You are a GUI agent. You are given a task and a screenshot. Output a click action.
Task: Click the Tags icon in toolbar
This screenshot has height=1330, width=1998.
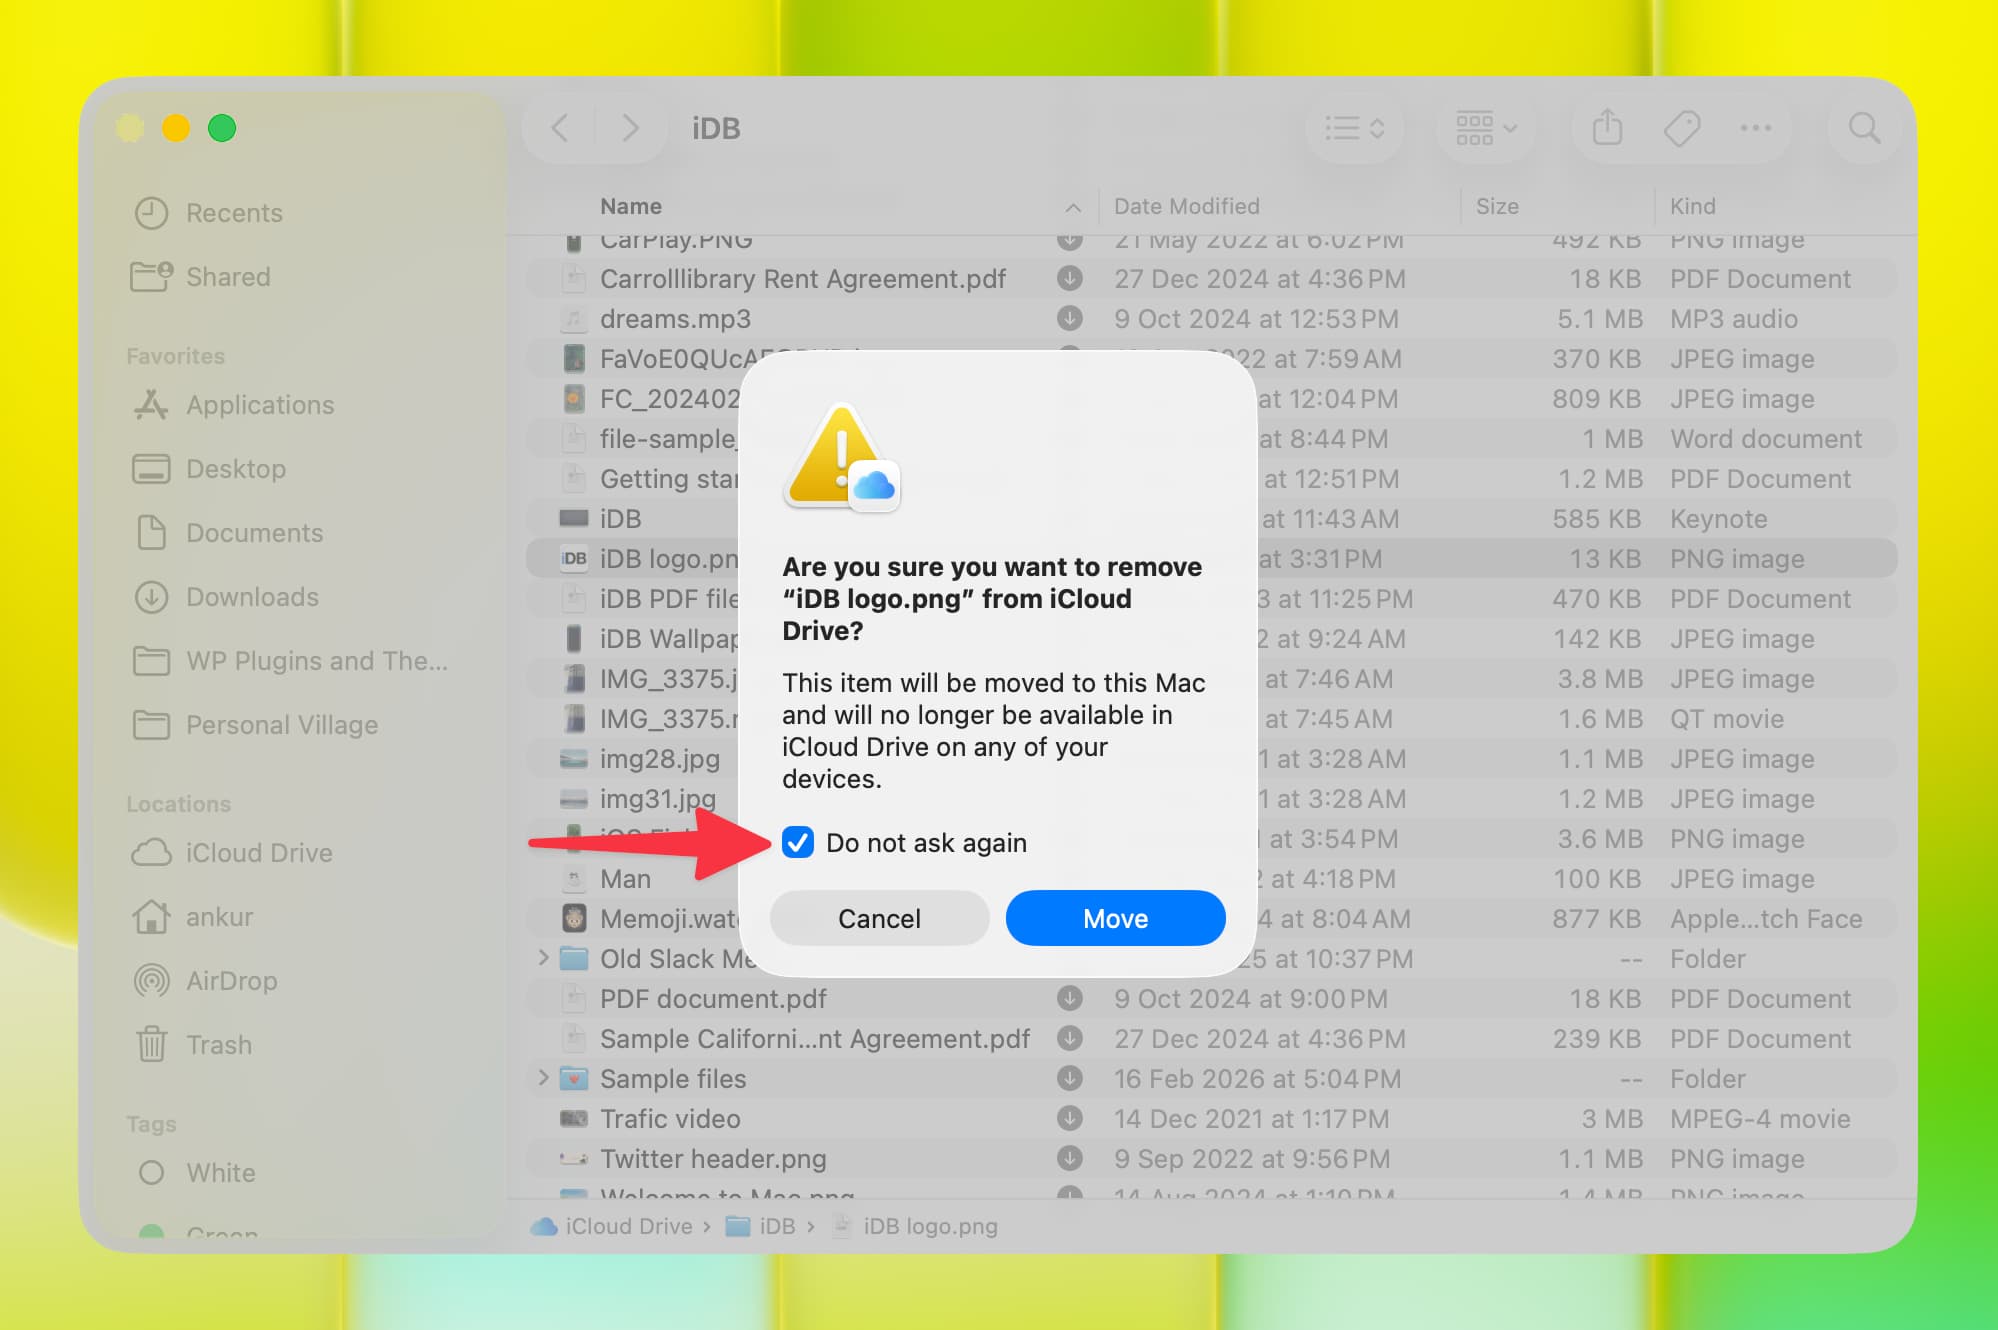(x=1681, y=128)
